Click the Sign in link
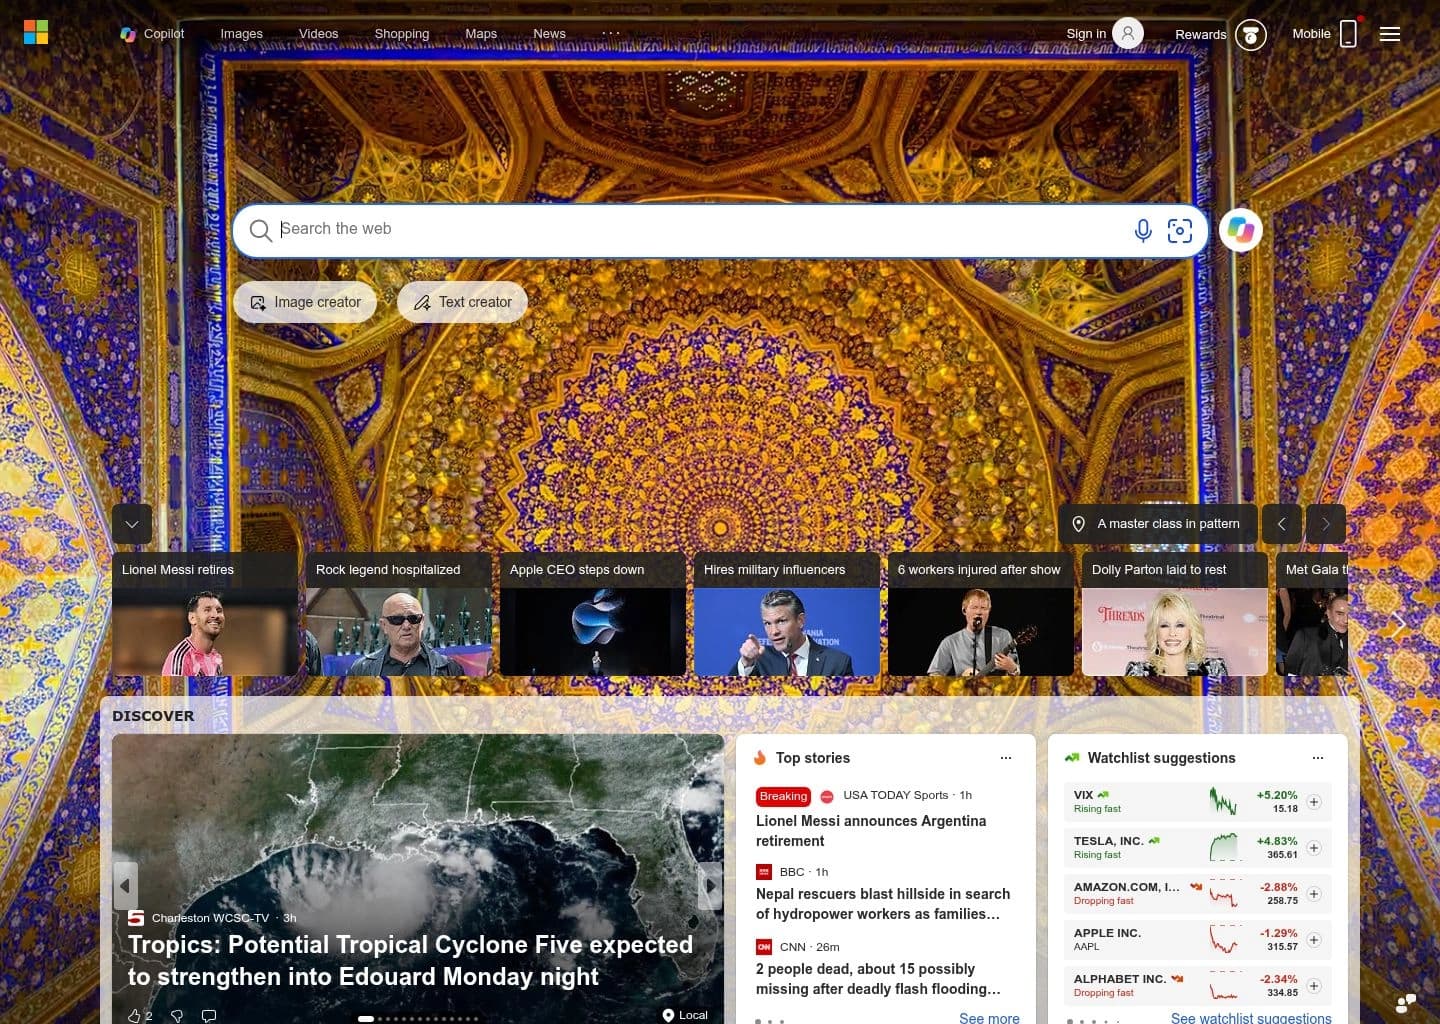The width and height of the screenshot is (1440, 1024). [x=1086, y=33]
